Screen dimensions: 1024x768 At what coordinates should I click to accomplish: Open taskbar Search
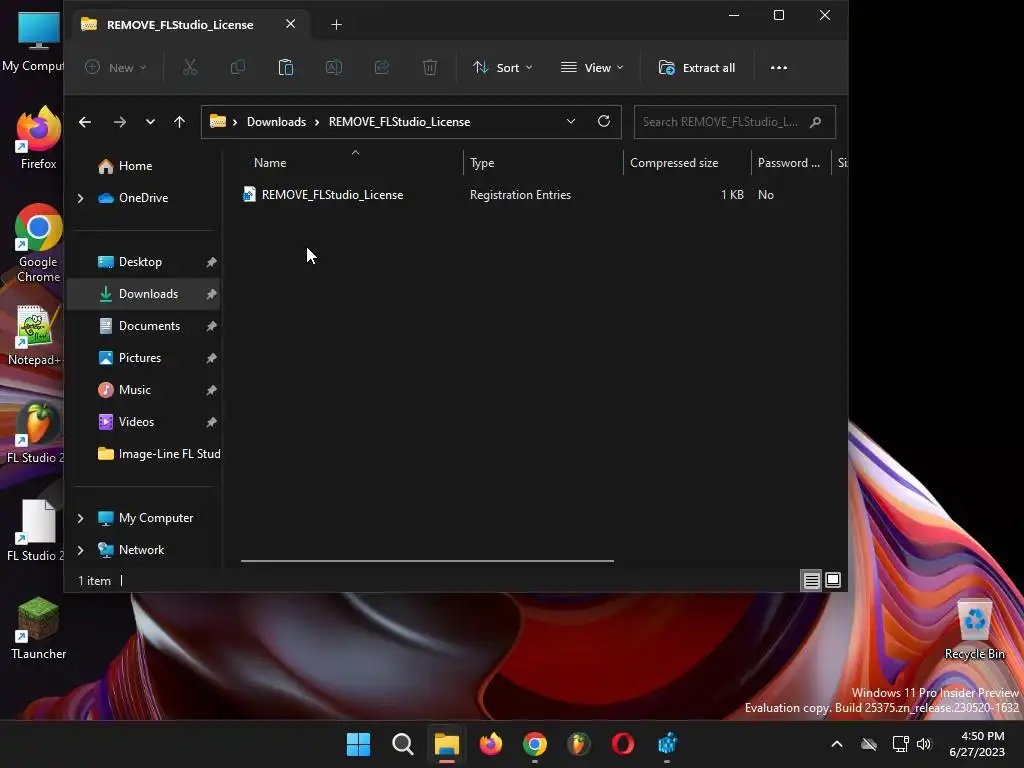point(402,744)
